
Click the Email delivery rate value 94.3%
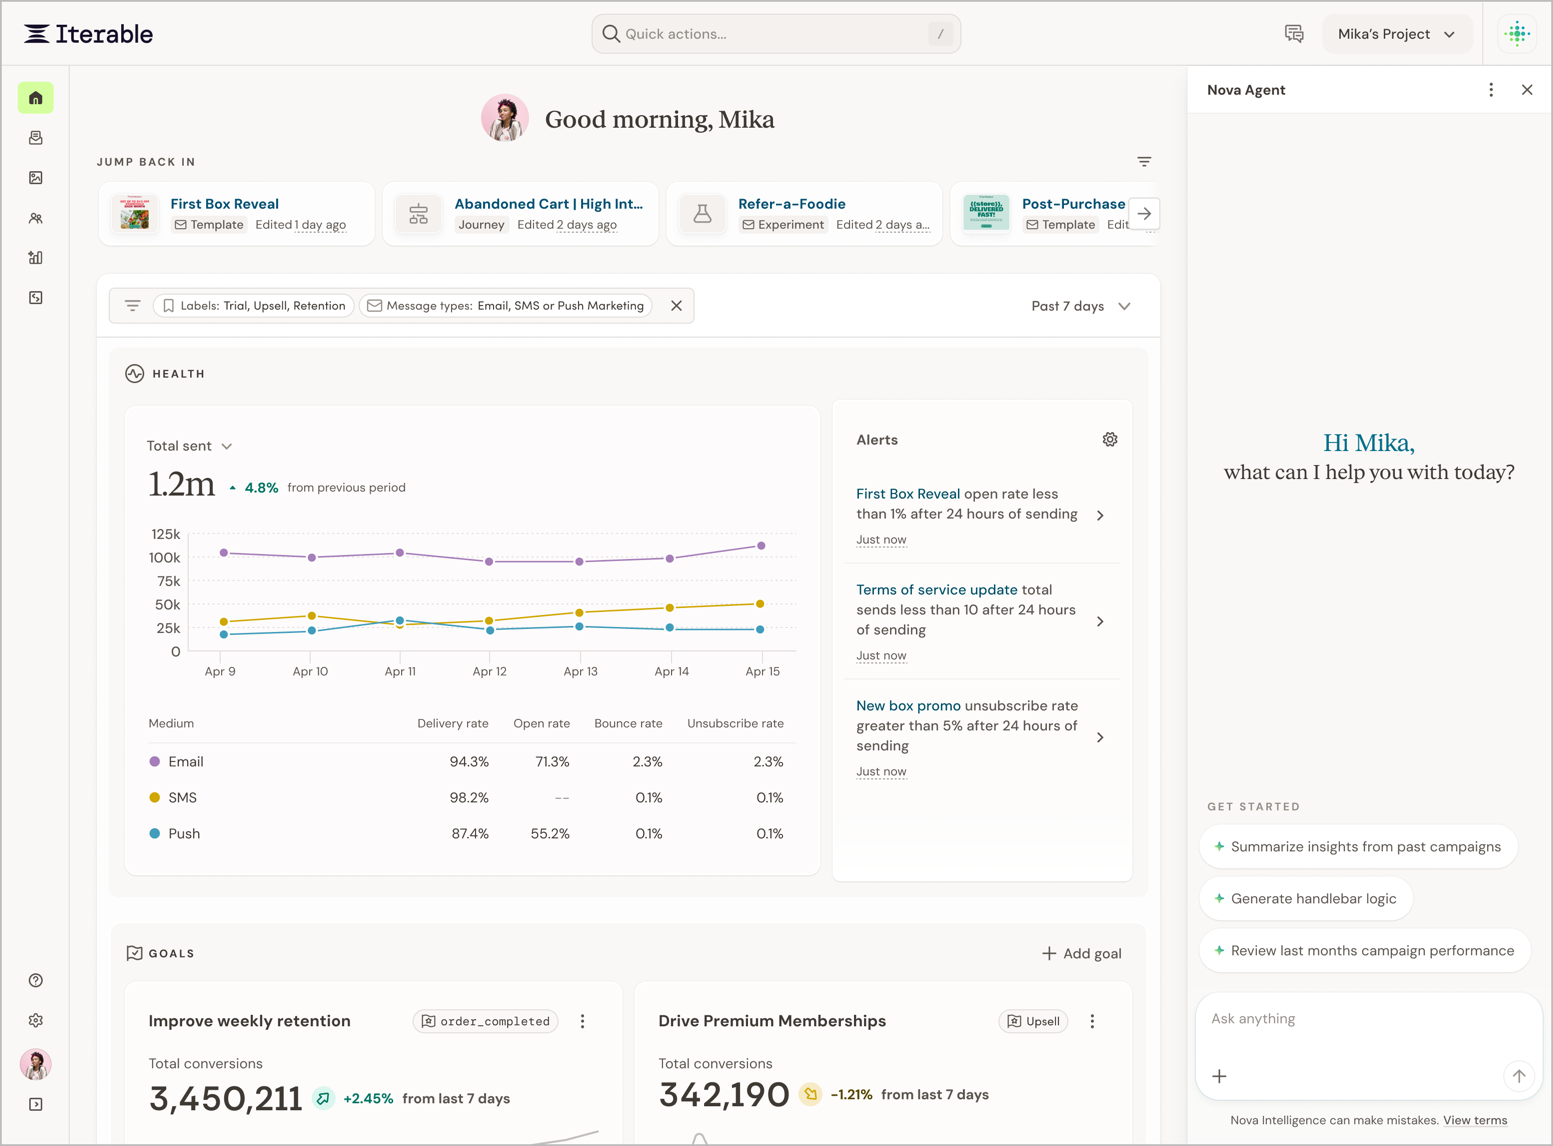tap(469, 762)
